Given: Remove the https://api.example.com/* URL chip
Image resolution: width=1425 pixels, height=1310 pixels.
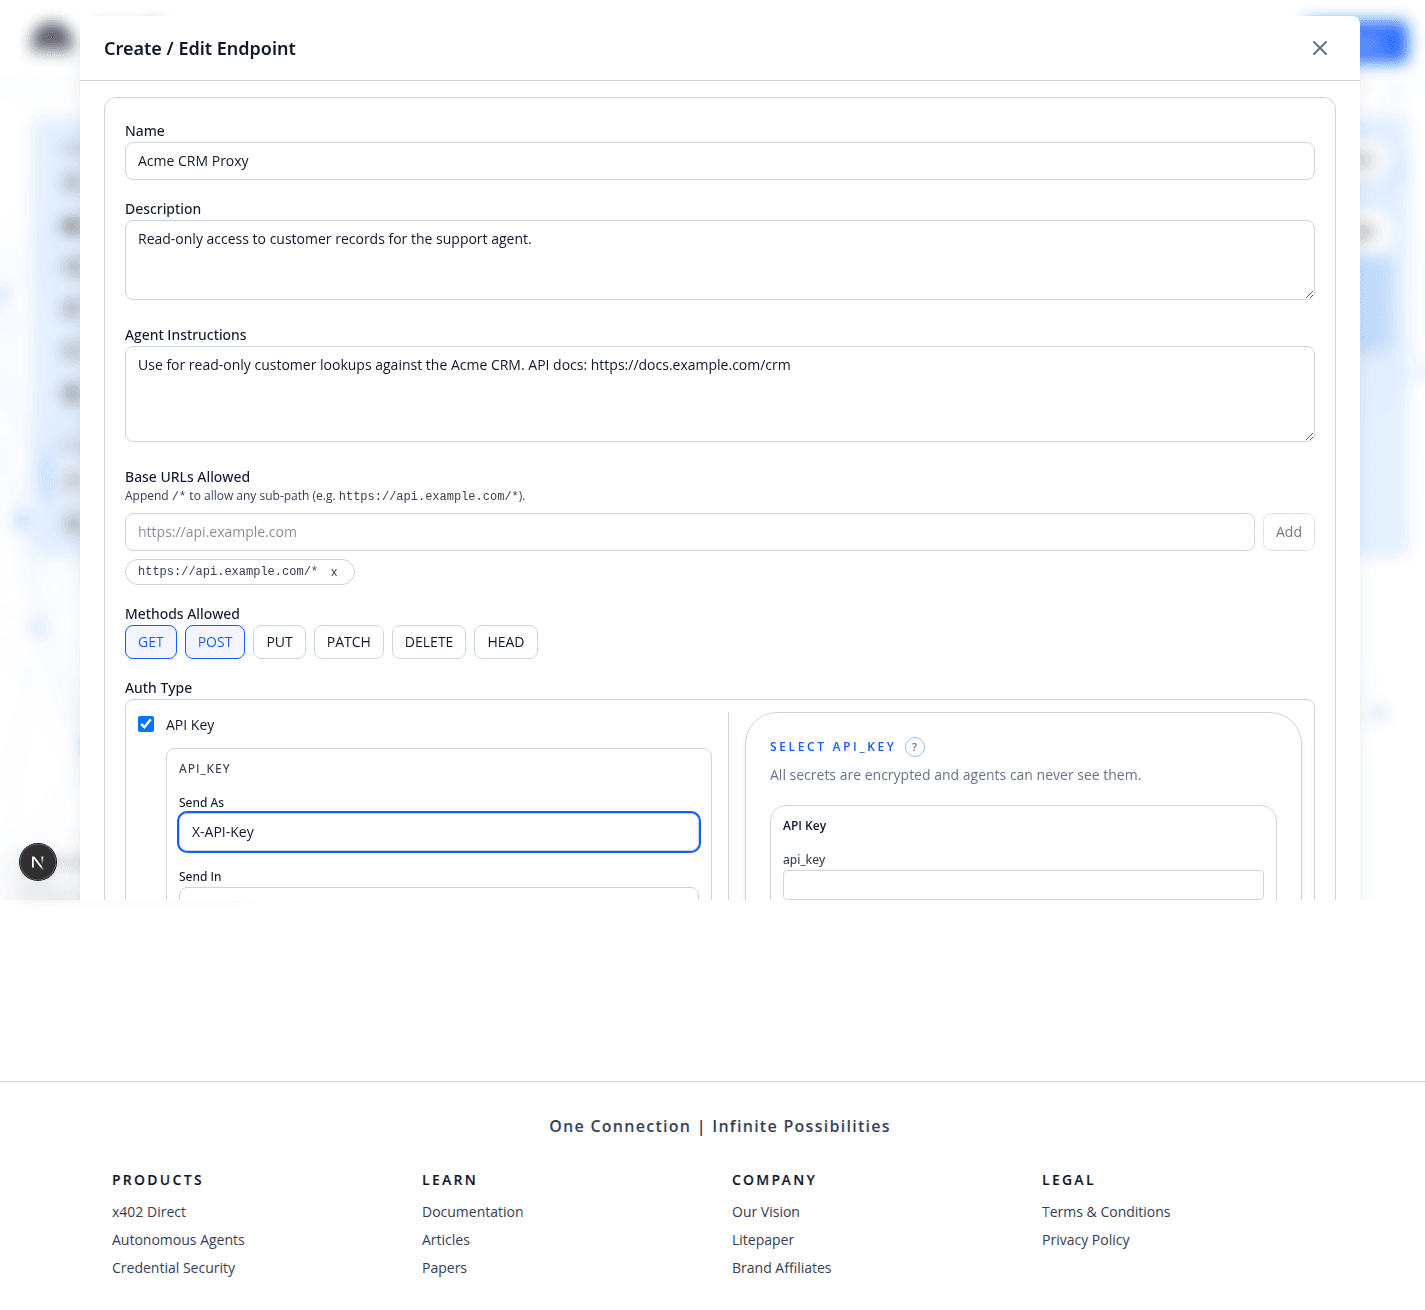Looking at the screenshot, I should tap(334, 572).
